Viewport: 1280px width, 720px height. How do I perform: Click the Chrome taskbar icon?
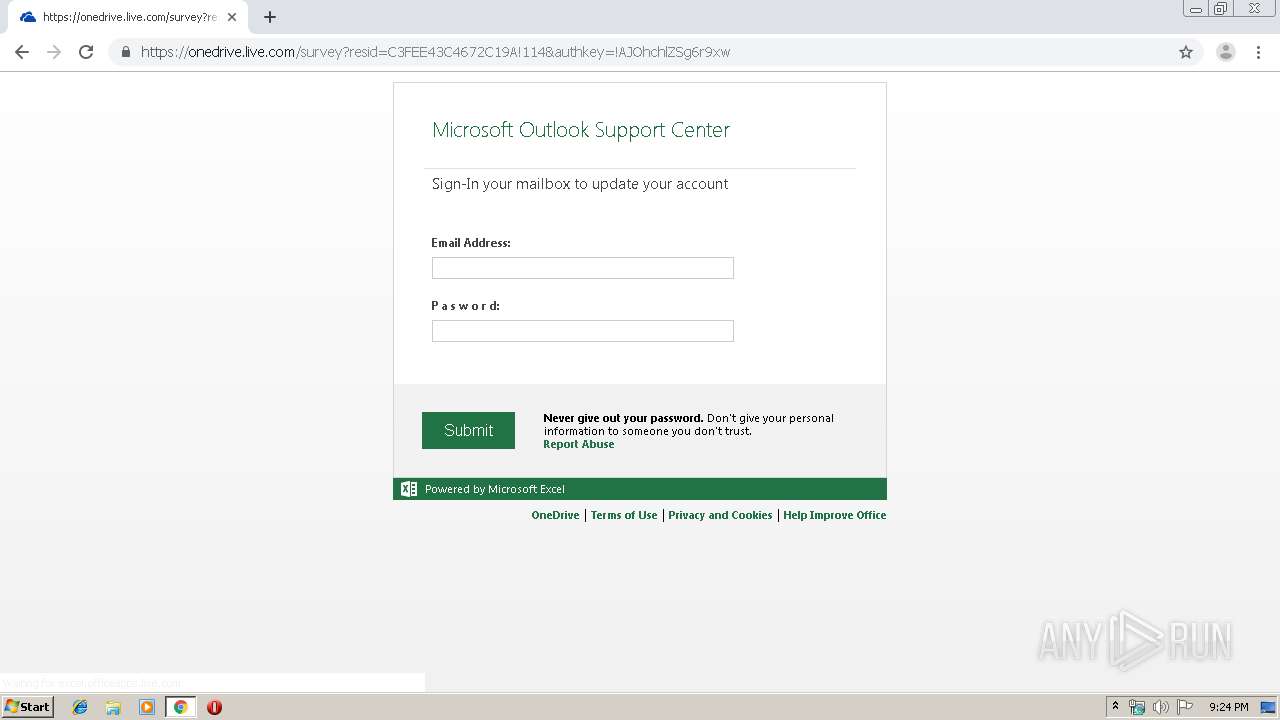(x=181, y=707)
